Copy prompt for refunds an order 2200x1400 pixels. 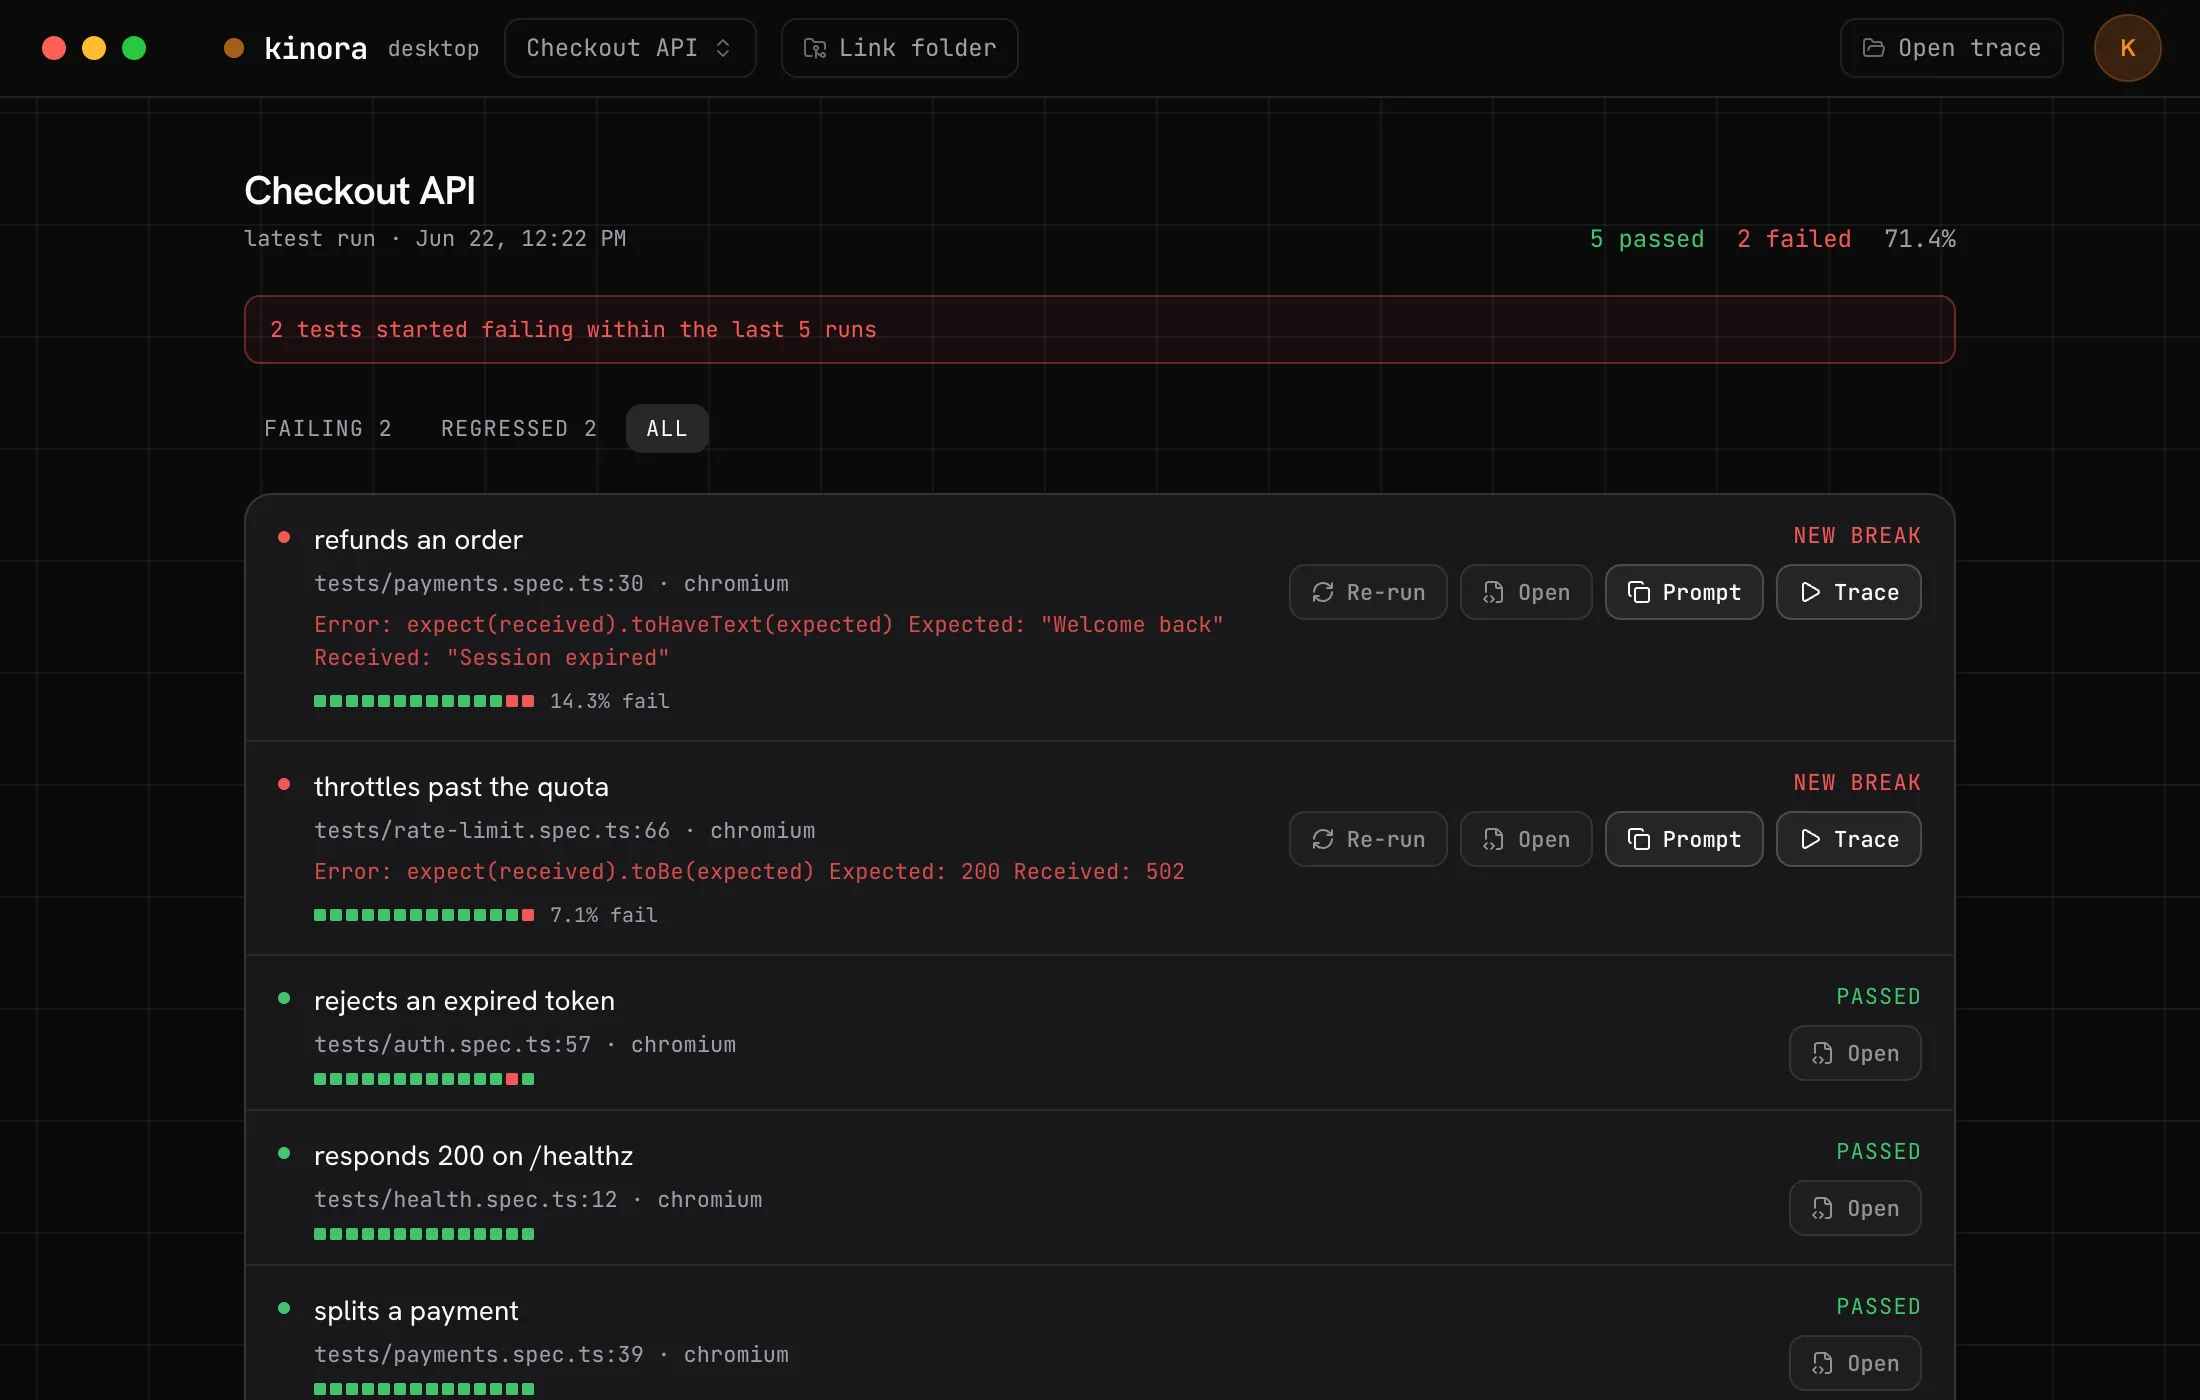click(1684, 592)
